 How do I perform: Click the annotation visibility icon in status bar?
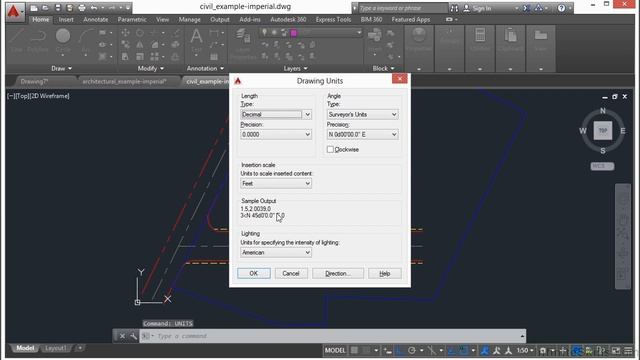pos(496,351)
